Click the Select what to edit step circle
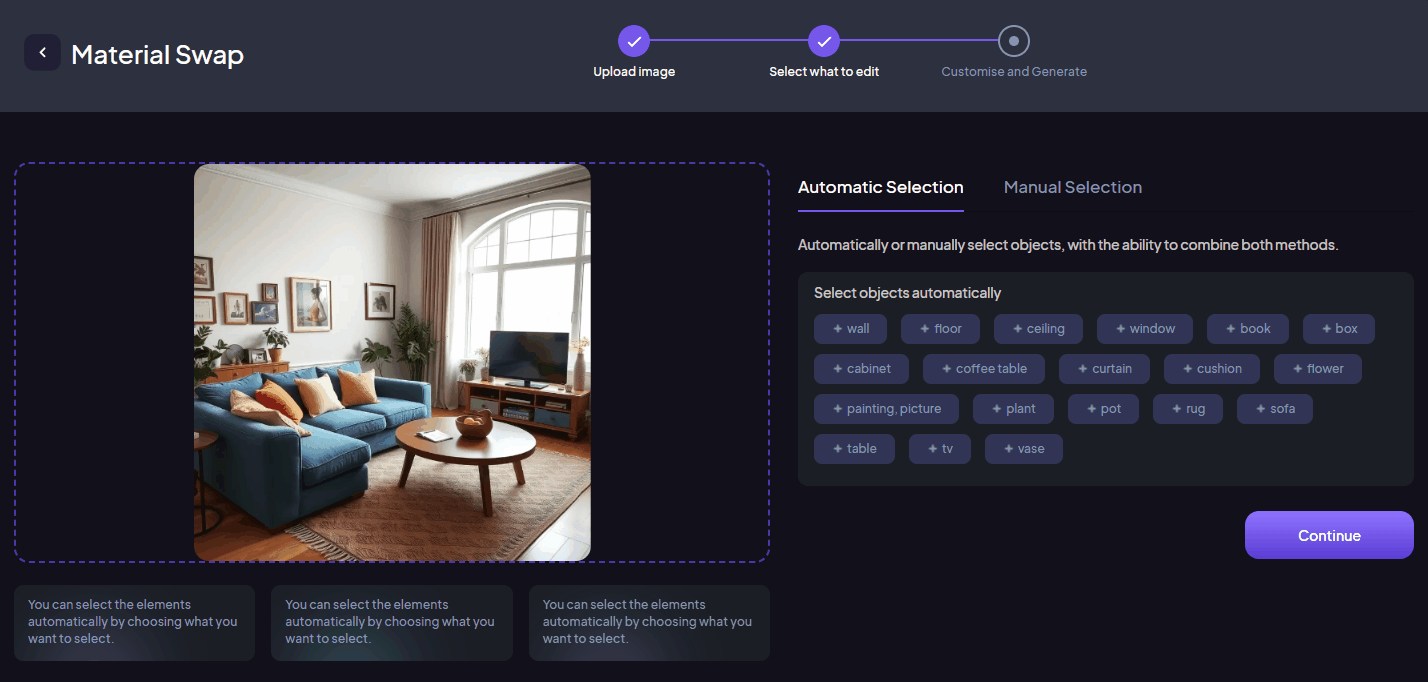This screenshot has width=1428, height=682. 823,41
